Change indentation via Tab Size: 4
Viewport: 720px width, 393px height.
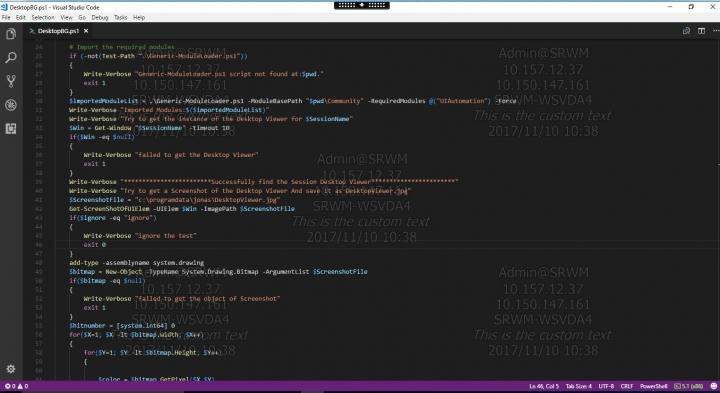[579, 386]
